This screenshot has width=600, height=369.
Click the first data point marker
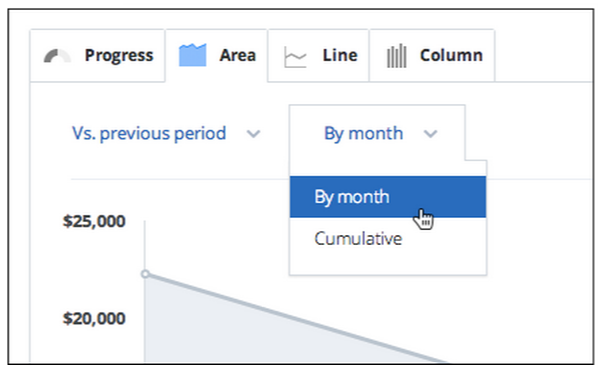point(145,274)
